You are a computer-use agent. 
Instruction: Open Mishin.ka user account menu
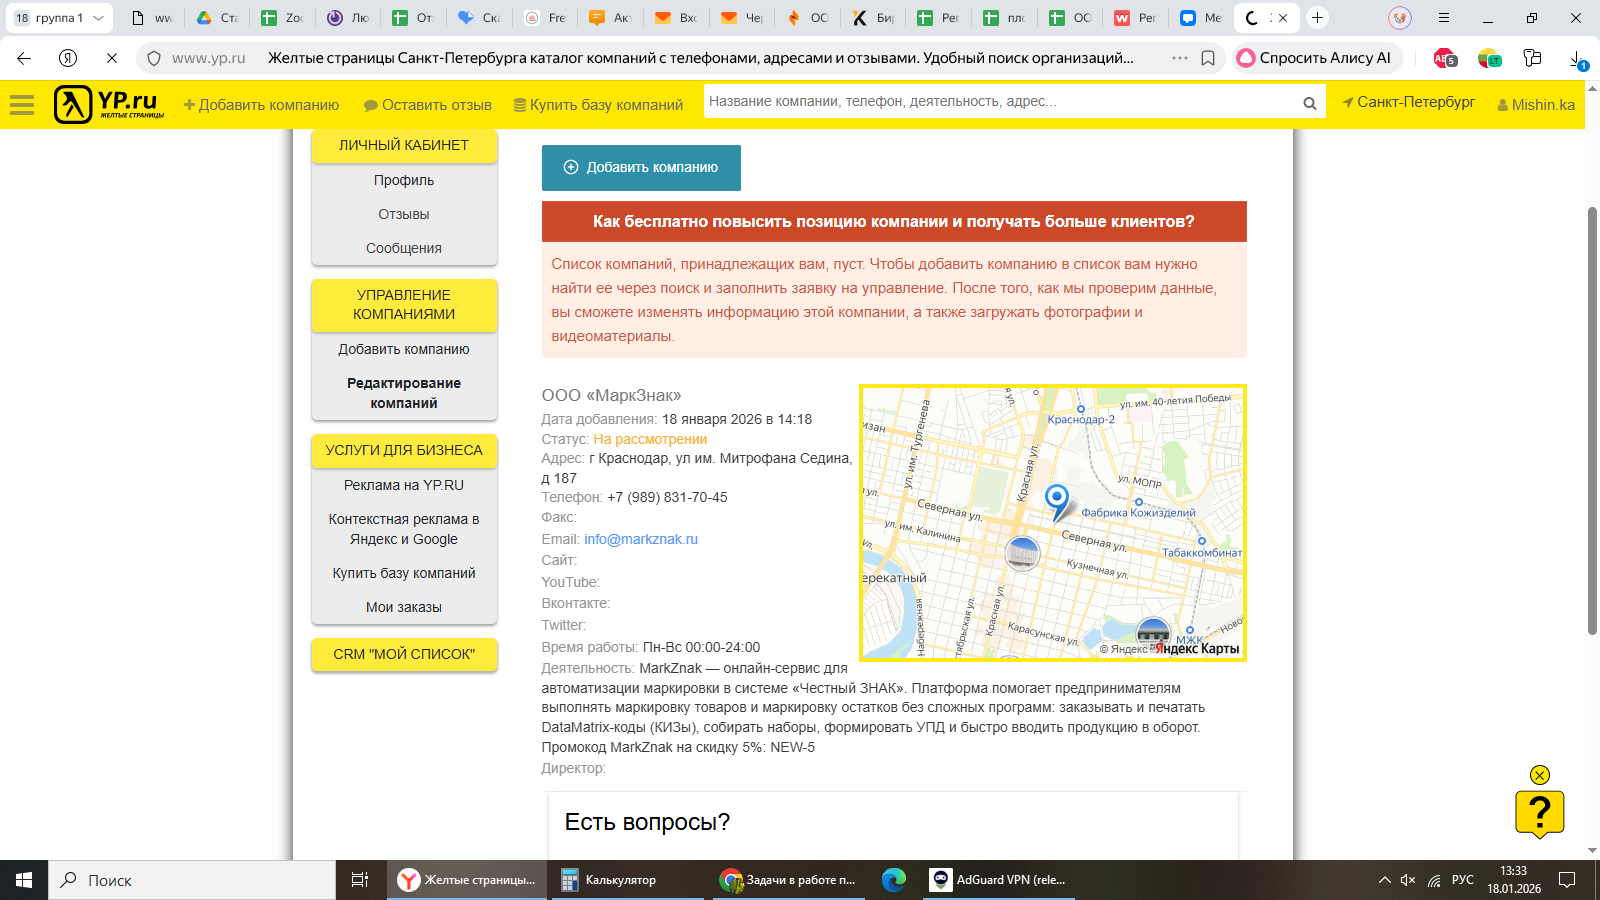[1536, 105]
